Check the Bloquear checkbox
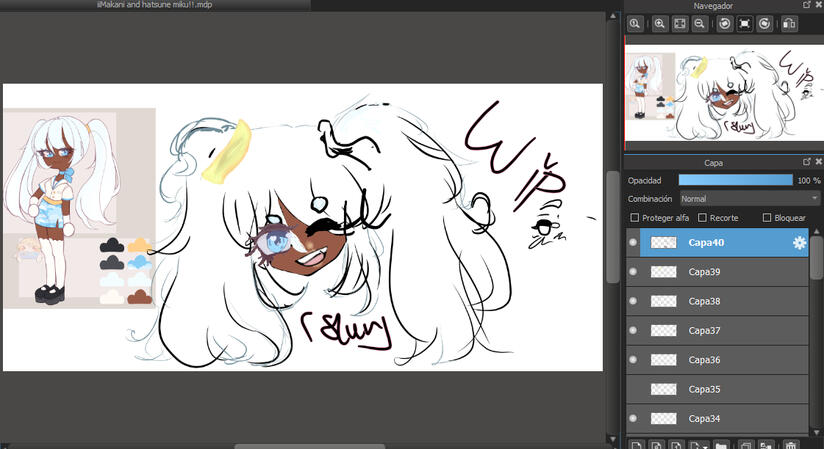This screenshot has height=449, width=824. point(767,218)
